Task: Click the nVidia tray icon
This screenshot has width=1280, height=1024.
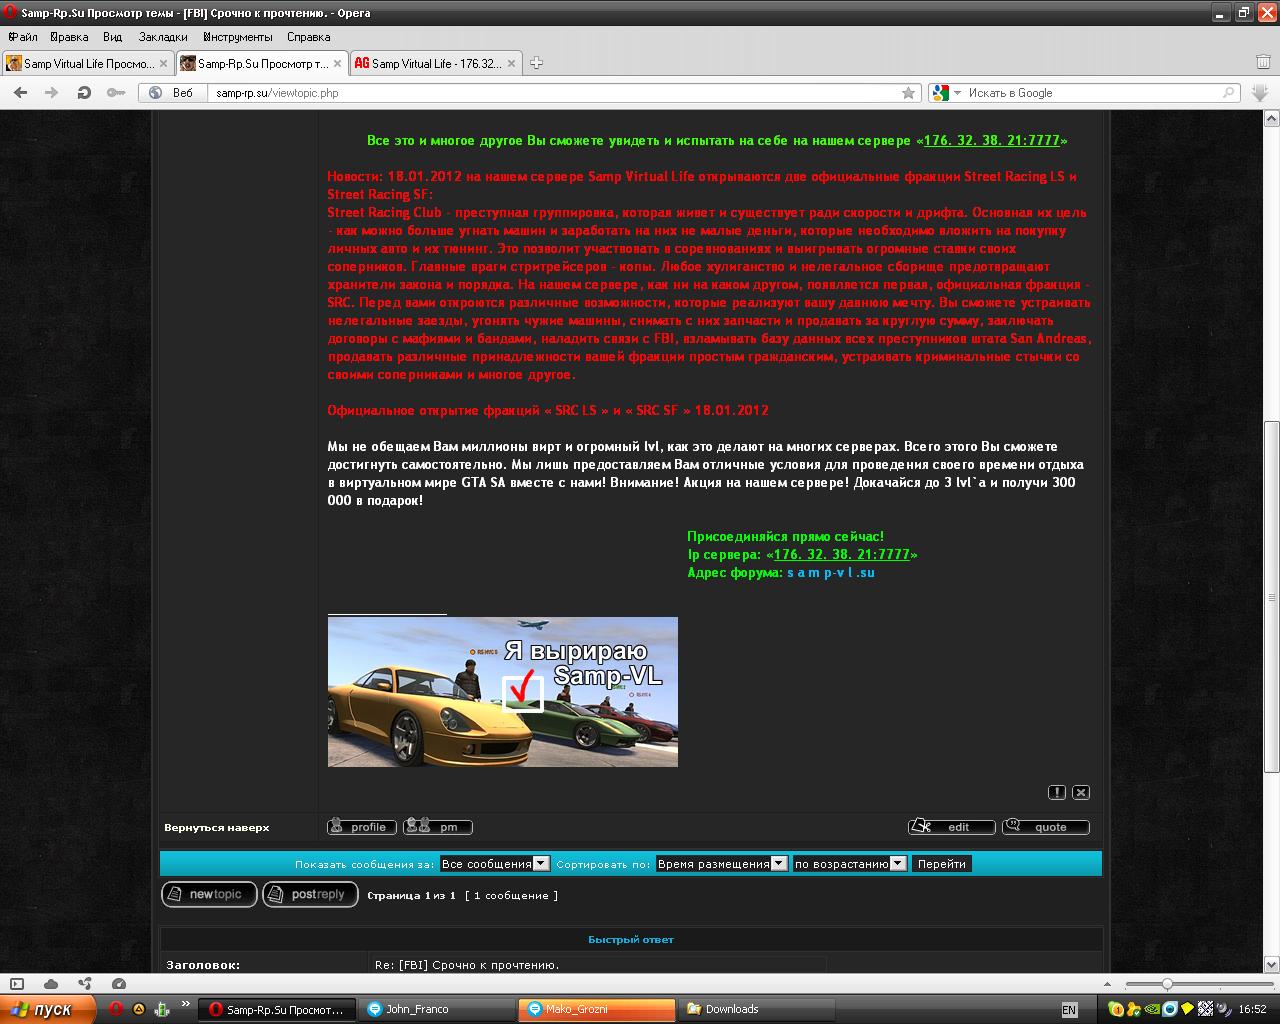Action: pos(1152,1009)
